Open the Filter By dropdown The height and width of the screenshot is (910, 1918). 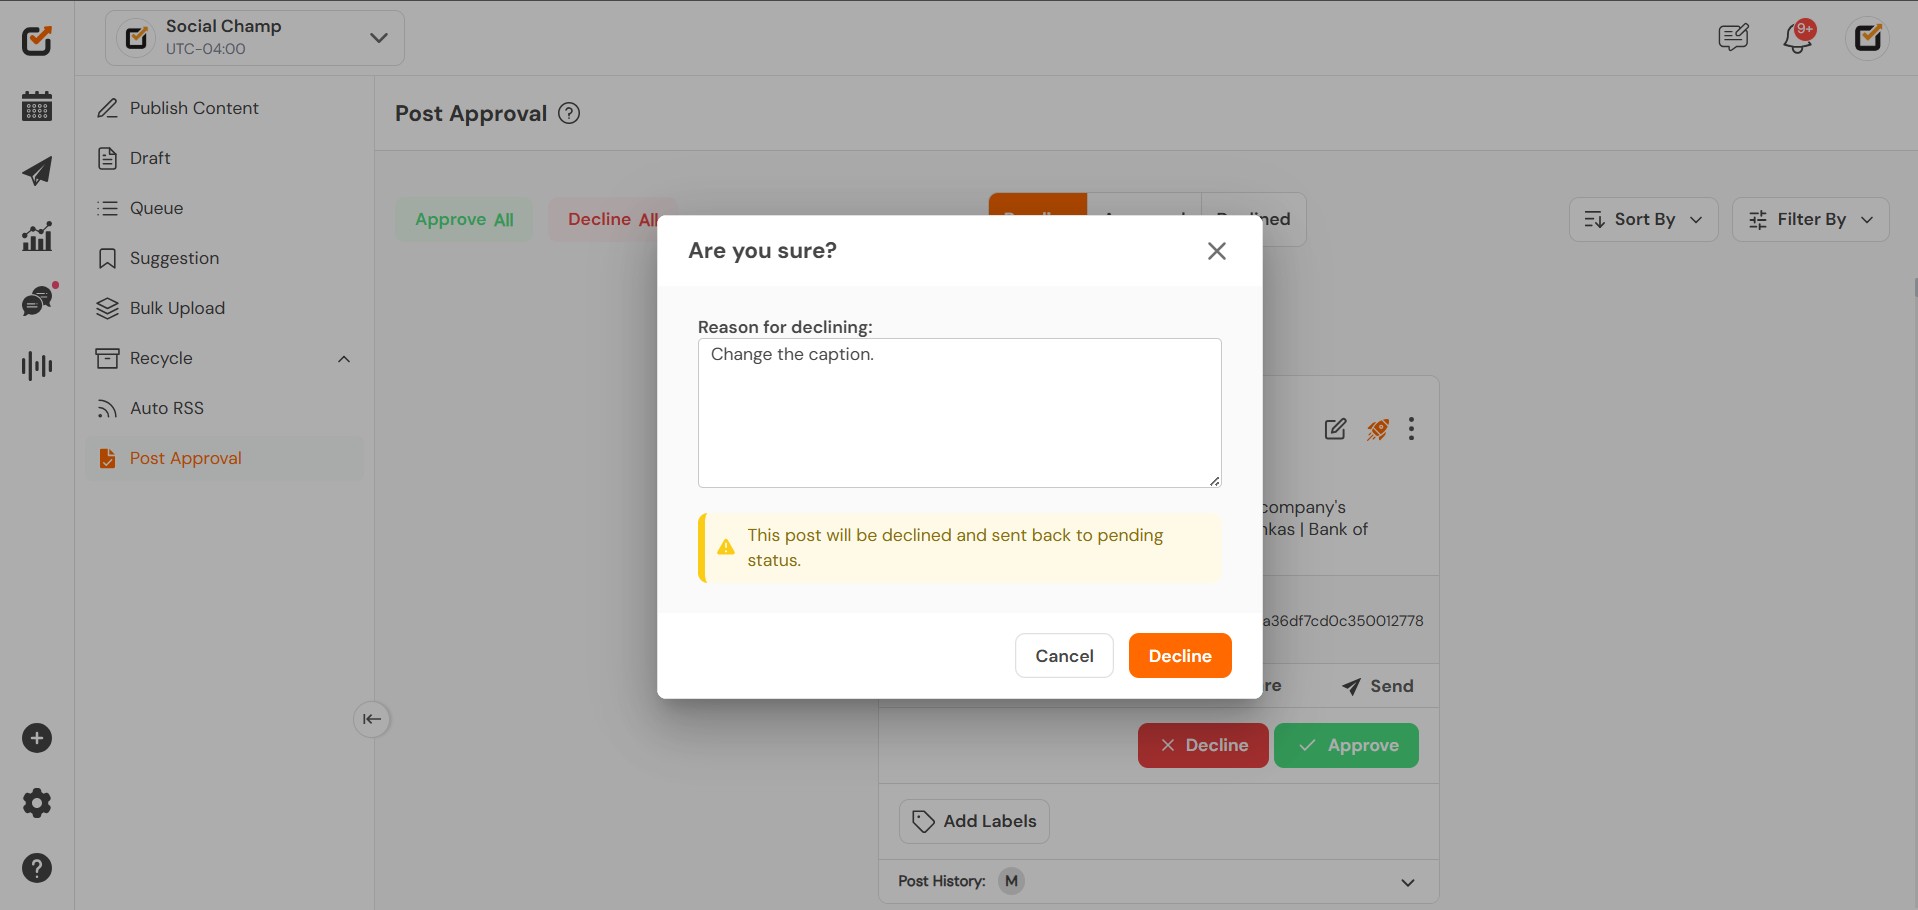[x=1810, y=219]
